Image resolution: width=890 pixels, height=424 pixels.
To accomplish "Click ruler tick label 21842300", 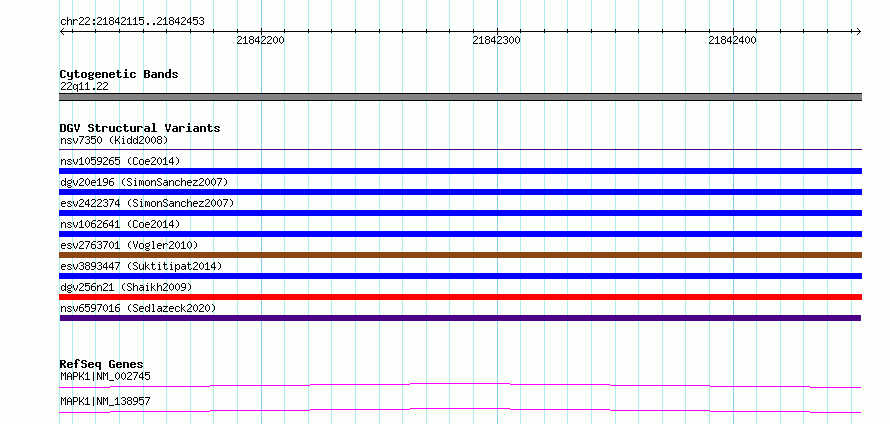I will click(x=497, y=40).
